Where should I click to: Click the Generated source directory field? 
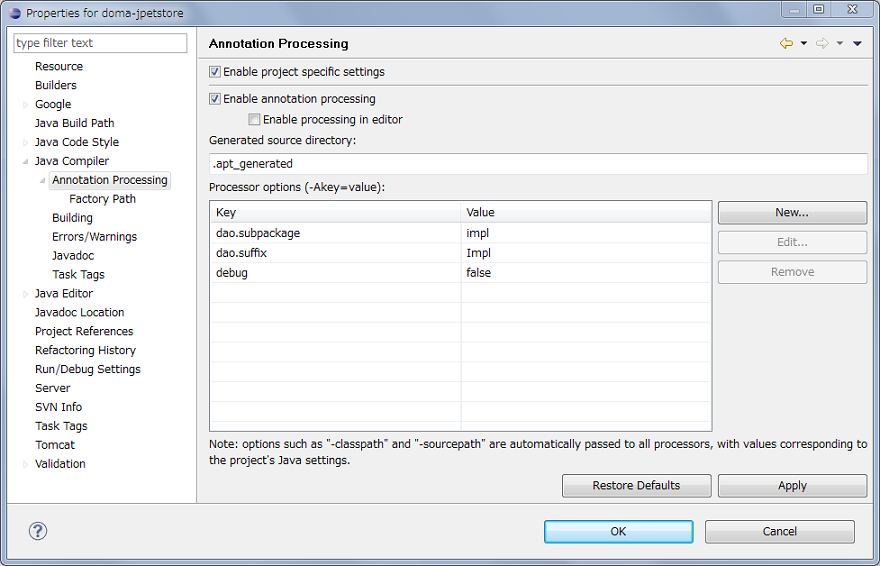point(538,164)
